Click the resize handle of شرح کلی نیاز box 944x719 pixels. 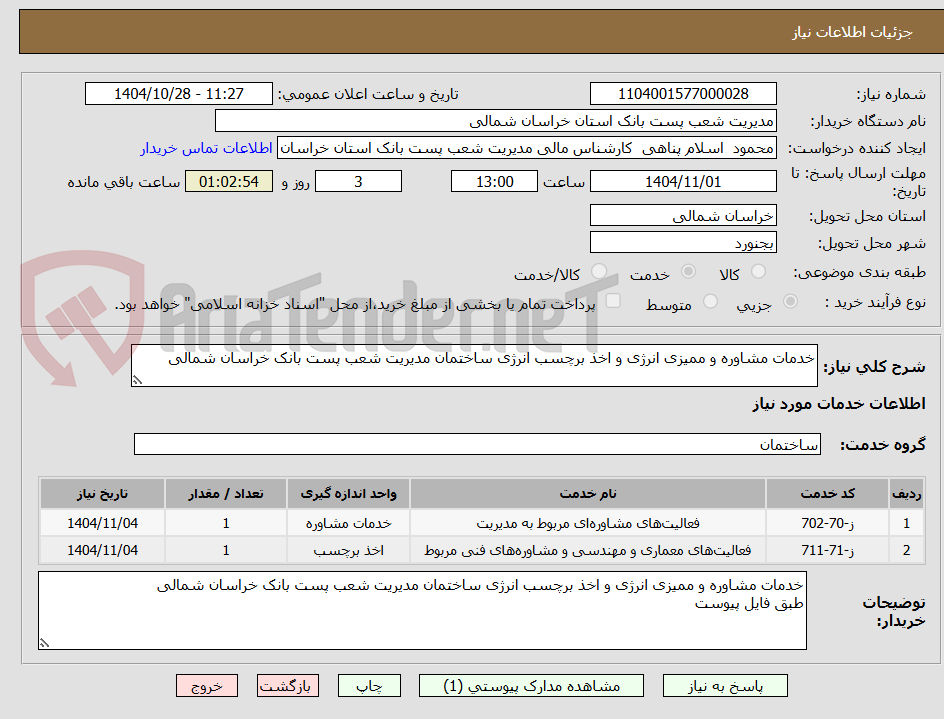(x=136, y=379)
